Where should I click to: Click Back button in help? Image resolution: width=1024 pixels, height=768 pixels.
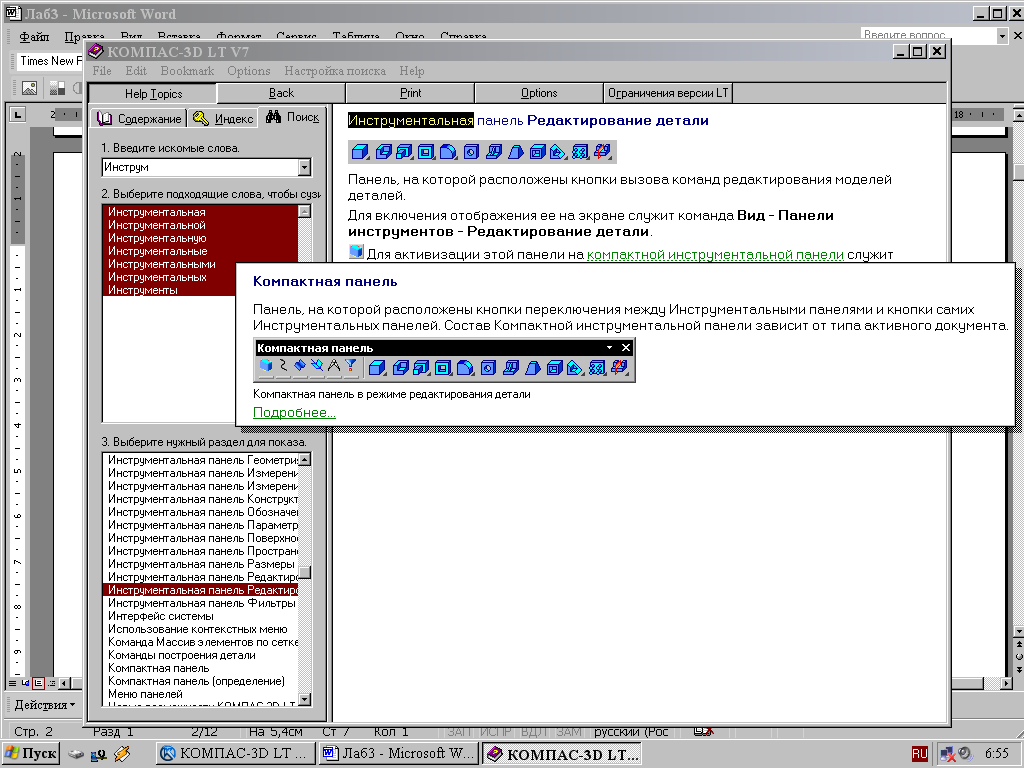pos(281,93)
